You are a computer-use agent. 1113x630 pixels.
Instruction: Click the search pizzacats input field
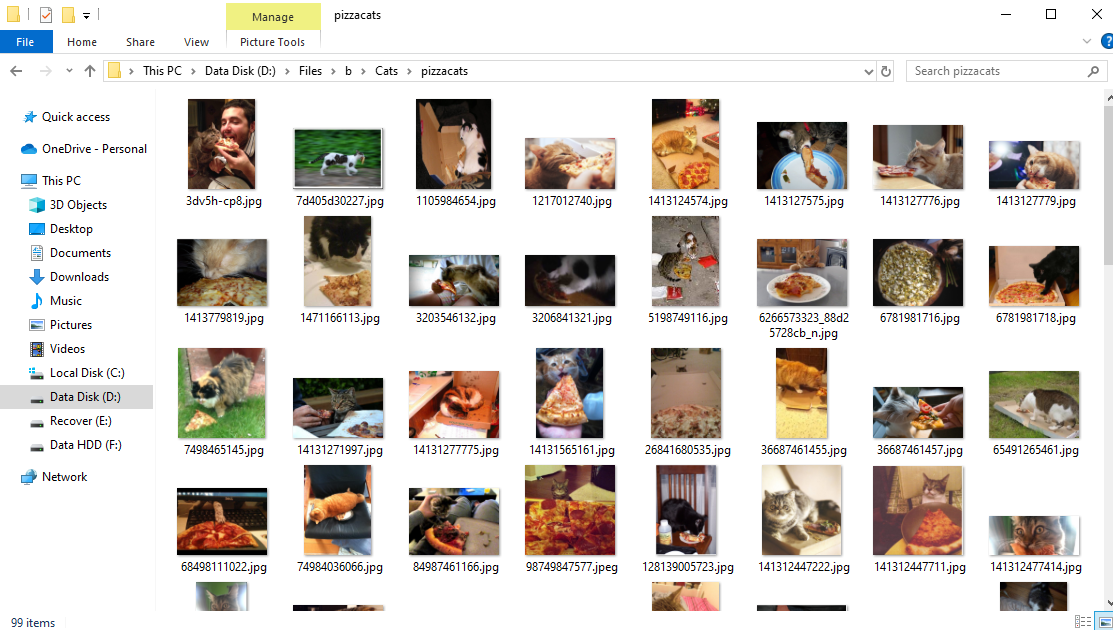(997, 71)
